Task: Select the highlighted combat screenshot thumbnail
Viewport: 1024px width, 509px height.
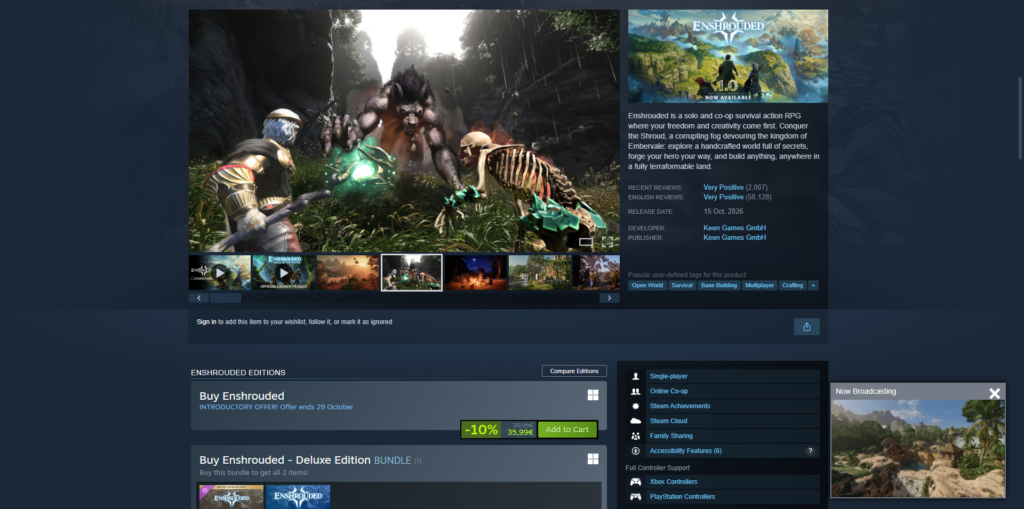Action: [411, 272]
